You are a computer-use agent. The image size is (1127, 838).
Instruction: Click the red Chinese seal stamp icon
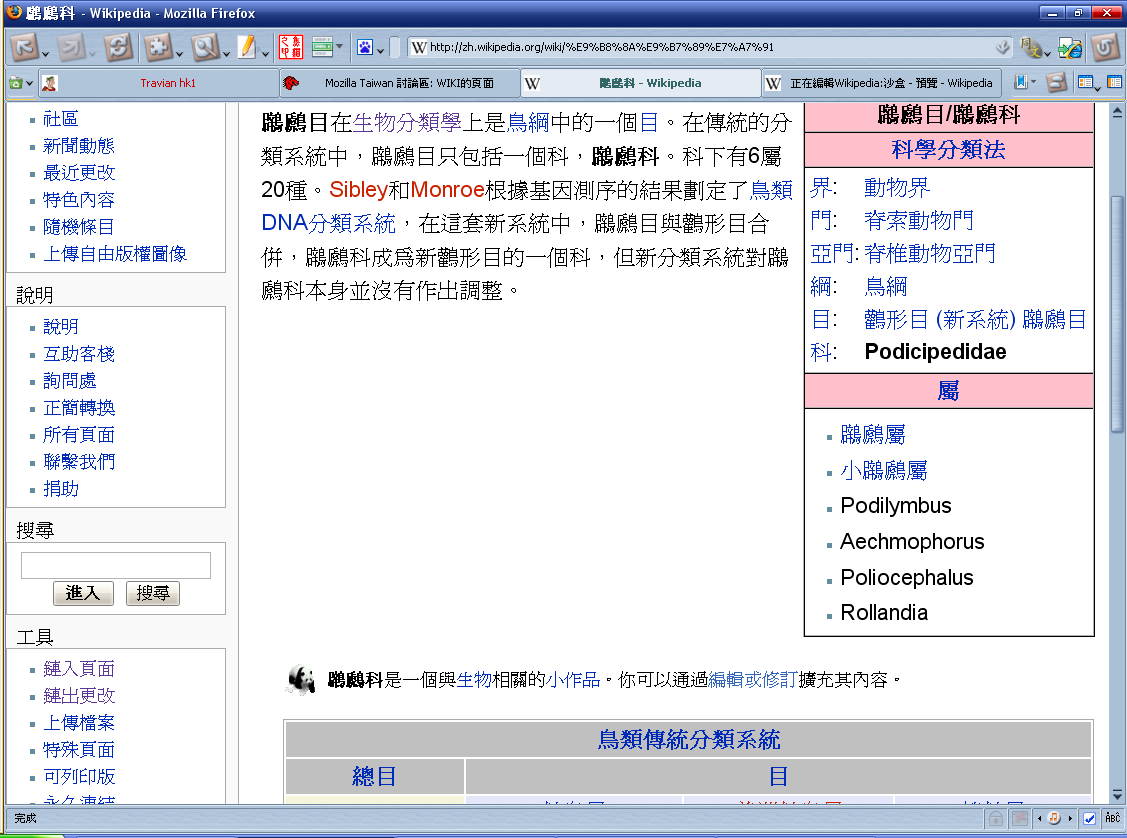pos(290,47)
